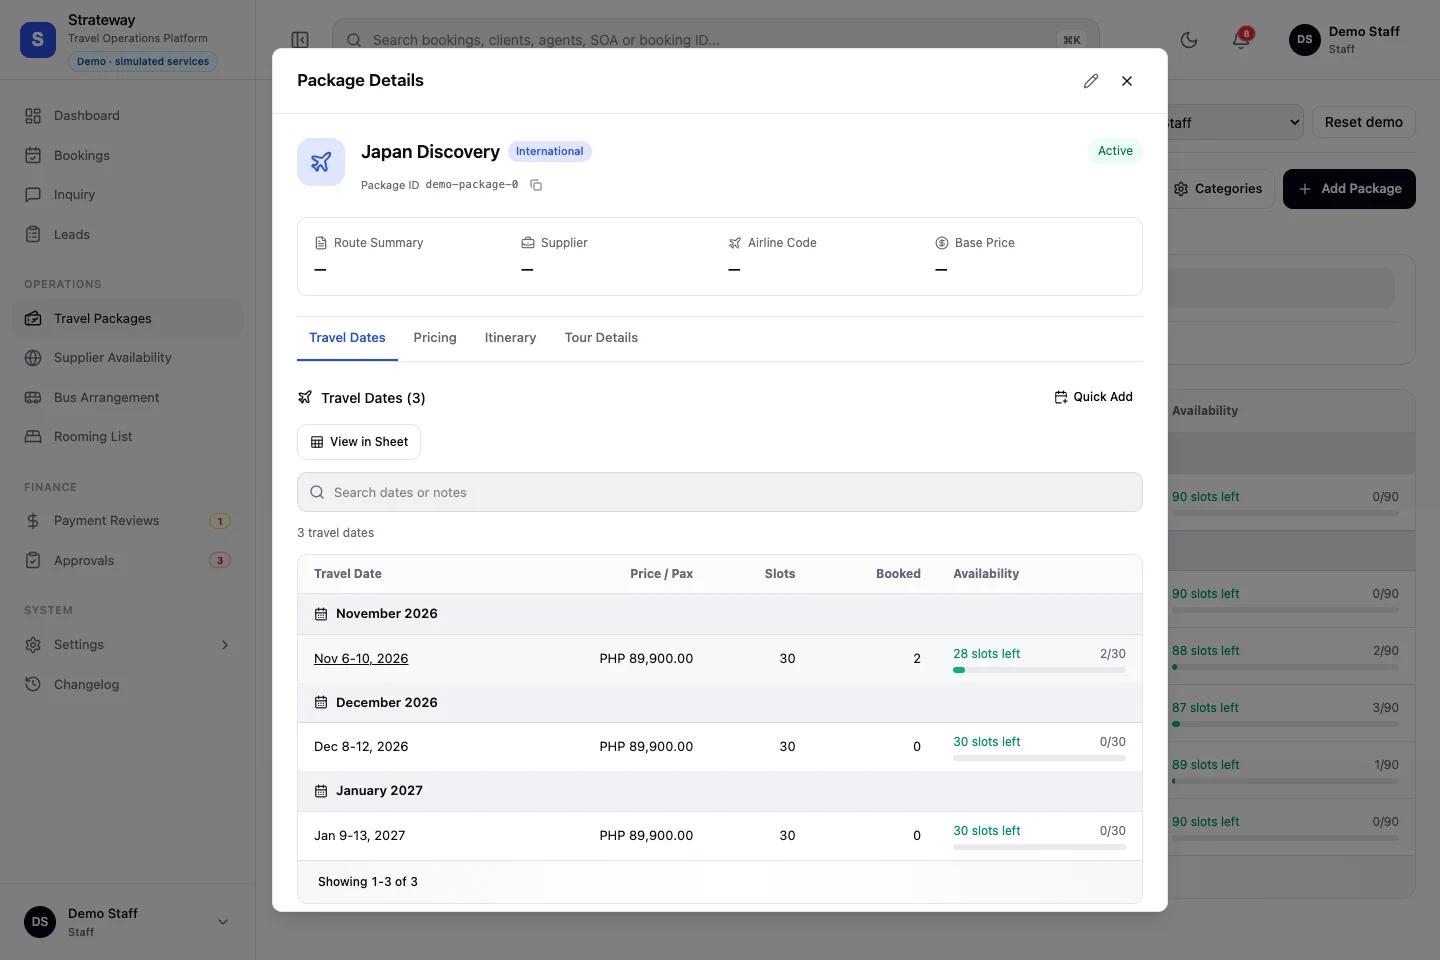
Task: Switch to the Itinerary tab
Action: 510,338
